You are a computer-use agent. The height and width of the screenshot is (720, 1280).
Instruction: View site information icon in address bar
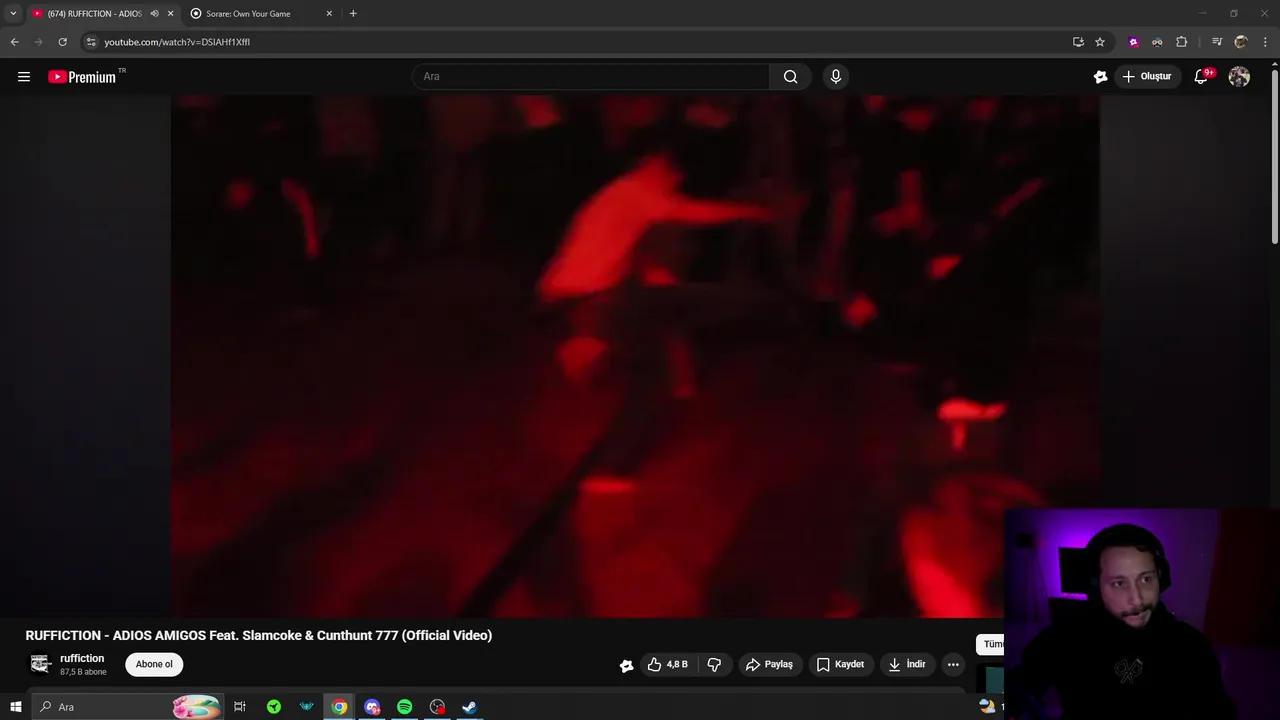point(91,42)
